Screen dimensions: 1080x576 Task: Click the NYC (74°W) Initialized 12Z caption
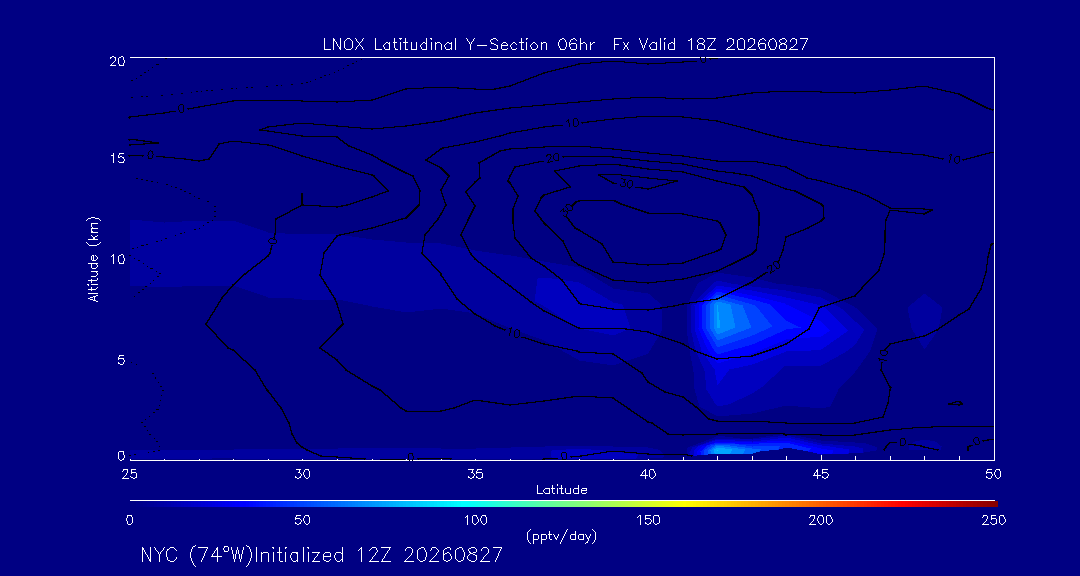point(322,555)
